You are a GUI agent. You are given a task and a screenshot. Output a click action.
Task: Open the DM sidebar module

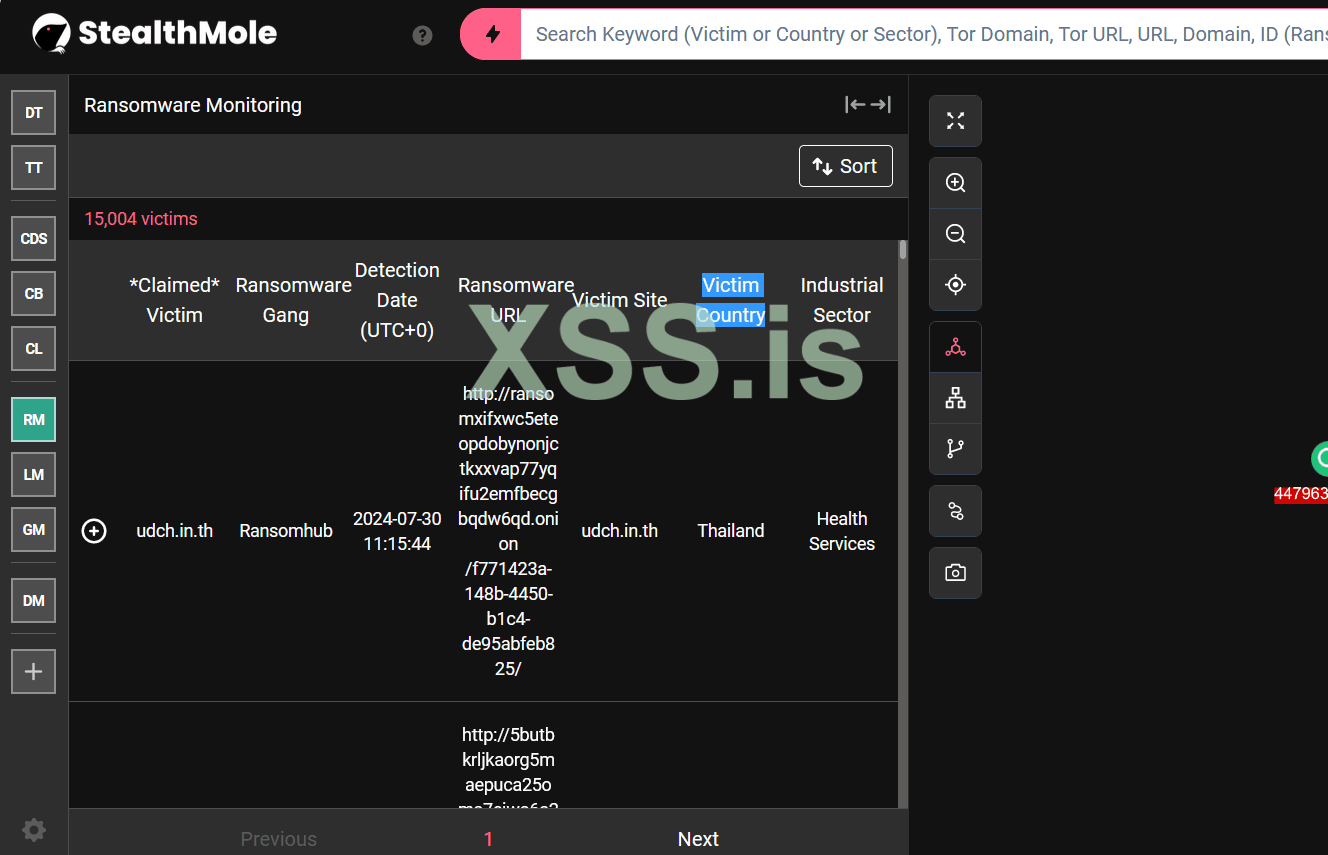[x=34, y=601]
